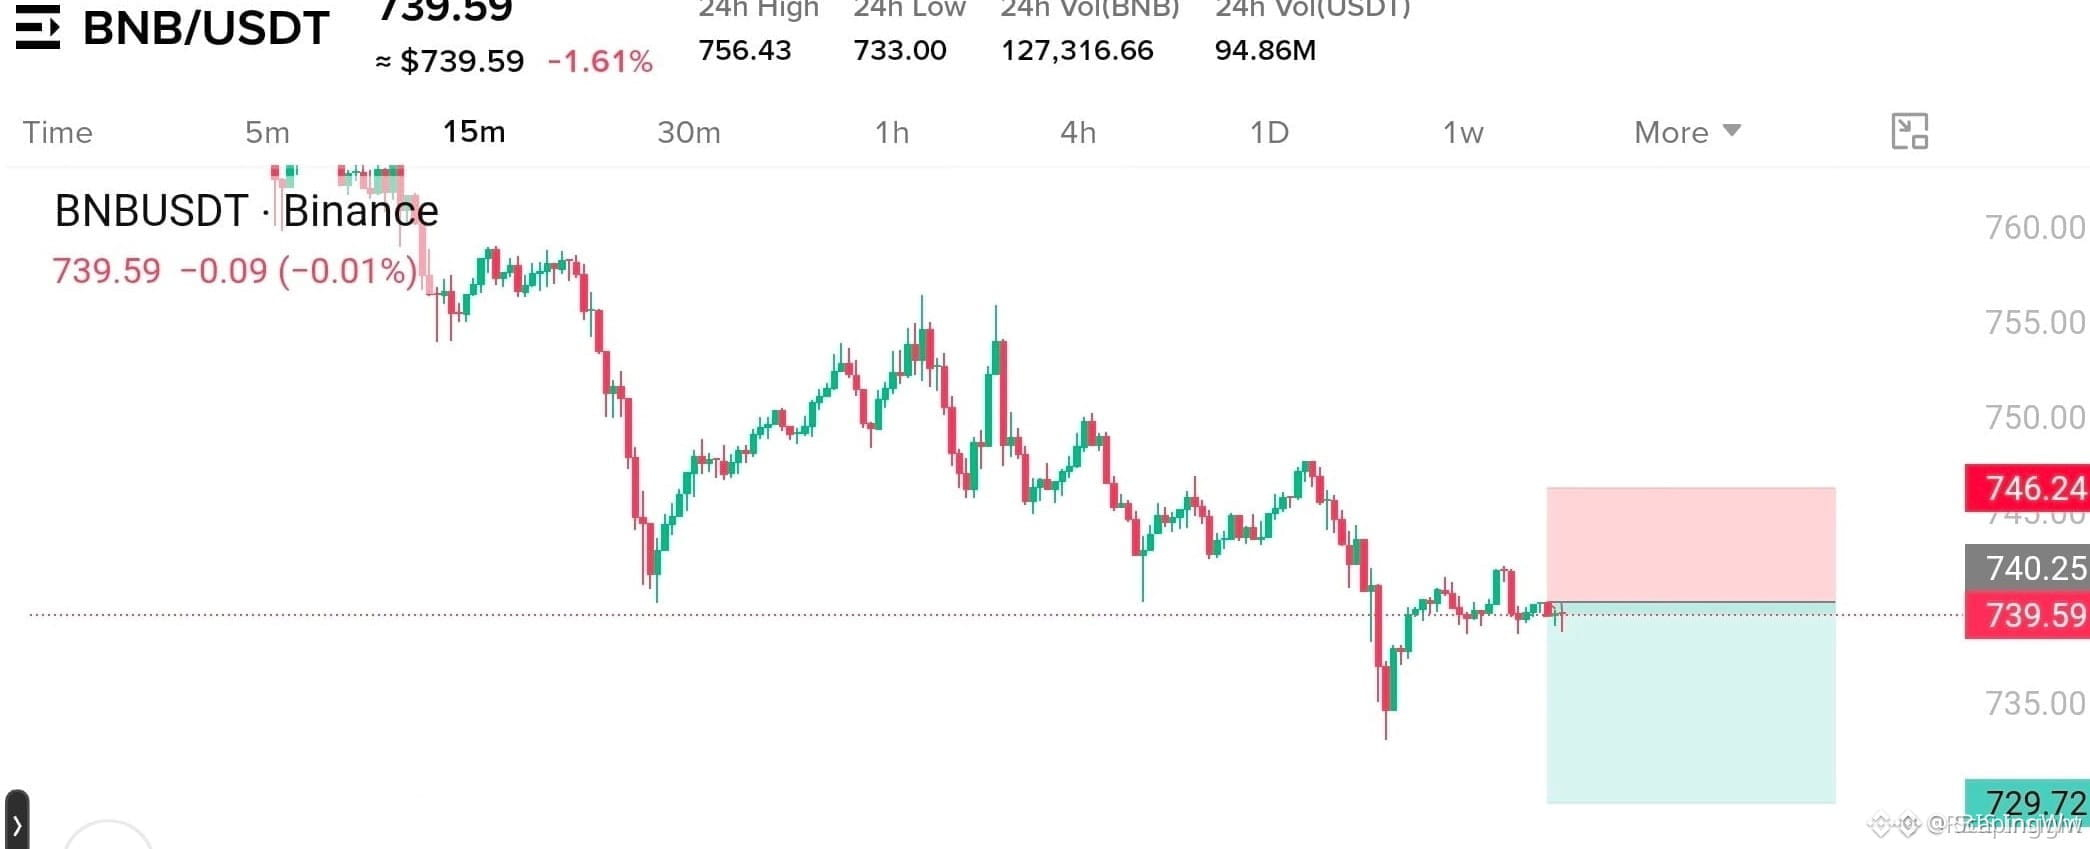Viewport: 2090px width, 849px height.
Task: Choose the 1D interval
Action: [x=1269, y=132]
